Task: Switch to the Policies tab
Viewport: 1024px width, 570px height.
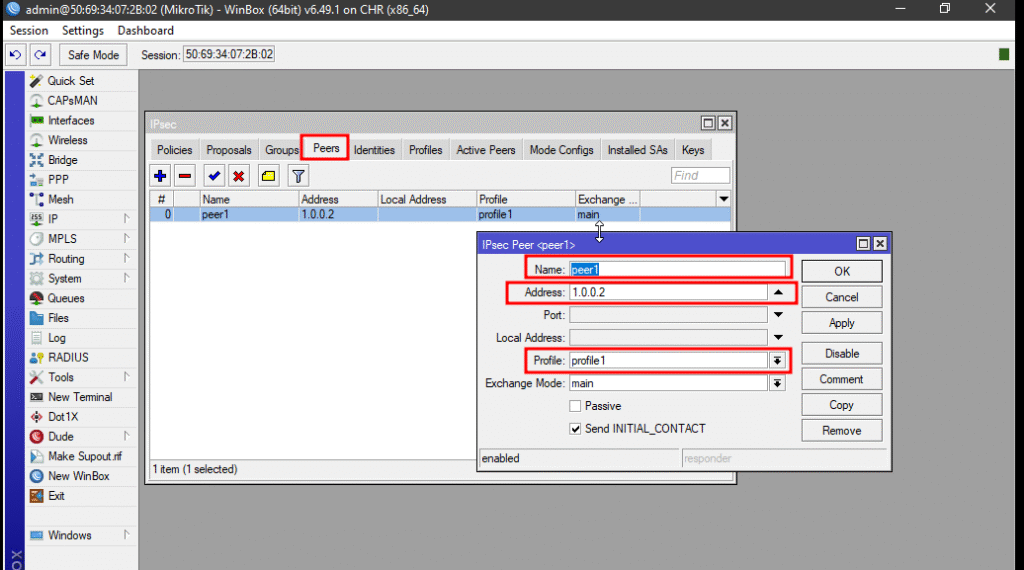Action: pos(174,150)
